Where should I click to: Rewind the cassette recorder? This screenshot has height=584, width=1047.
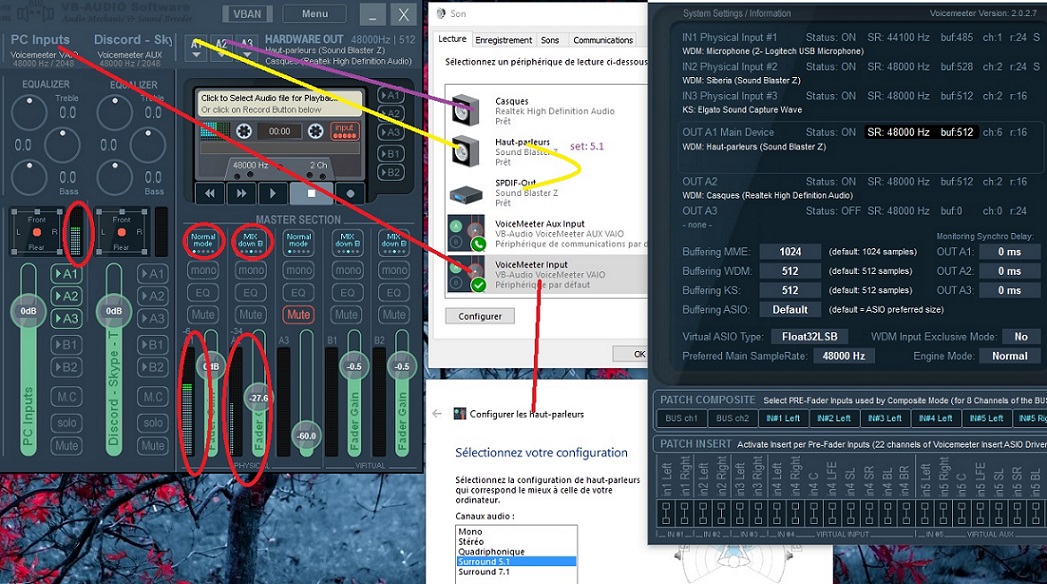(210, 194)
